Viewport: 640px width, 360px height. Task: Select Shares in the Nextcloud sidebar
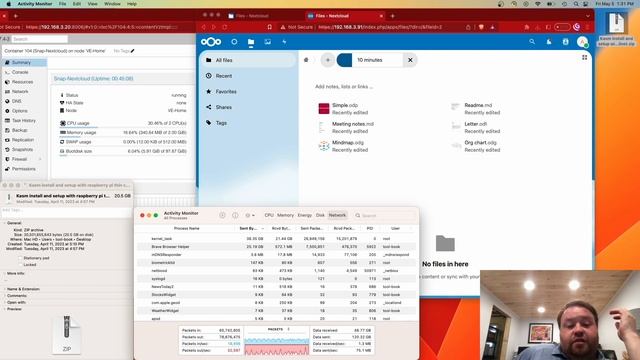[x=249, y=107]
